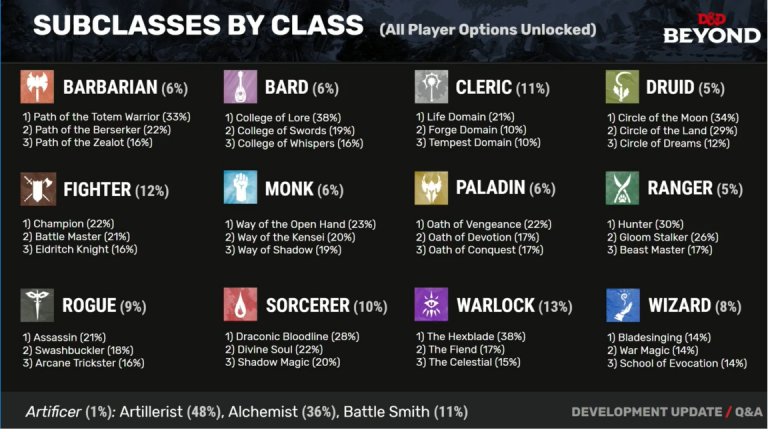Click the Monk fist class icon
This screenshot has height=432, width=768.
pos(240,189)
